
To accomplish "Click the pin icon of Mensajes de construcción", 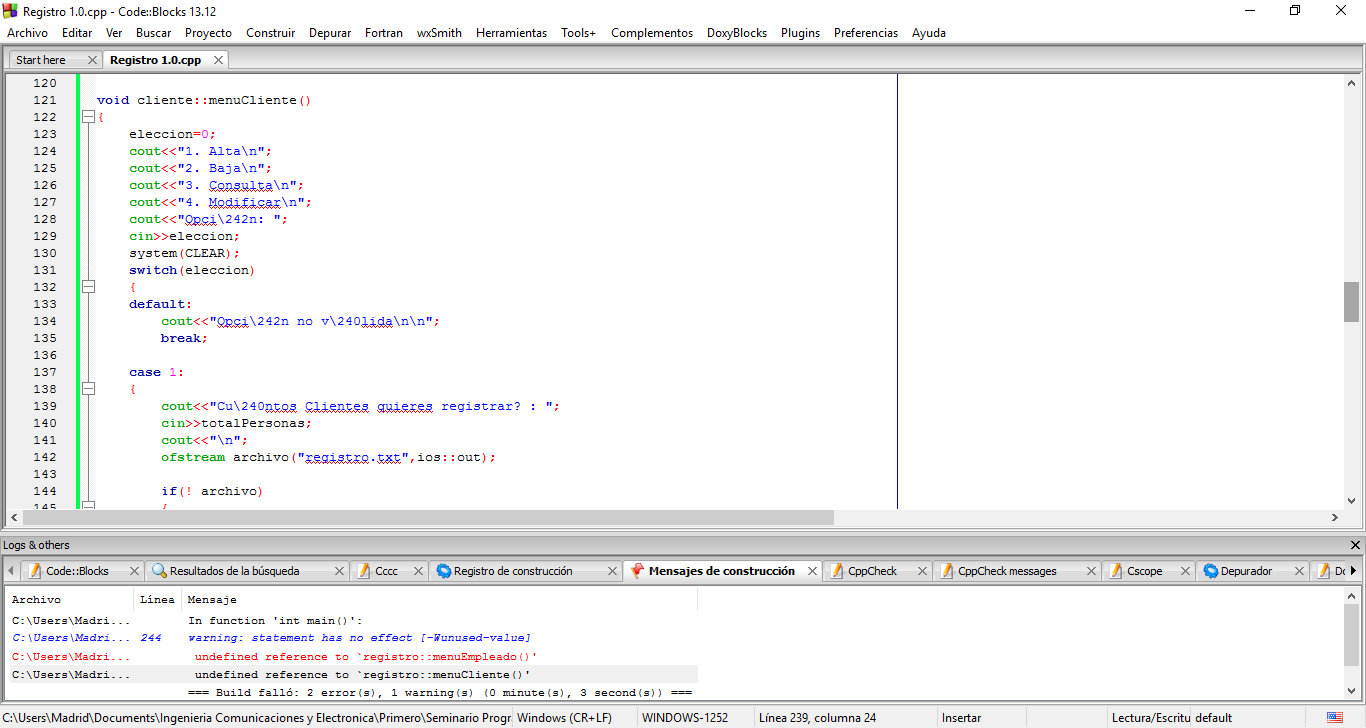I will coord(637,571).
